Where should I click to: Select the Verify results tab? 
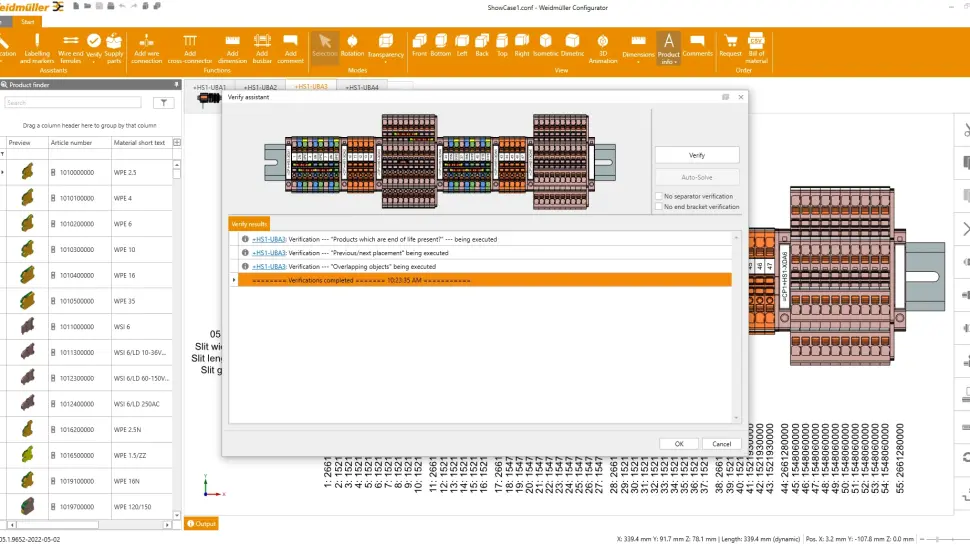pos(249,224)
